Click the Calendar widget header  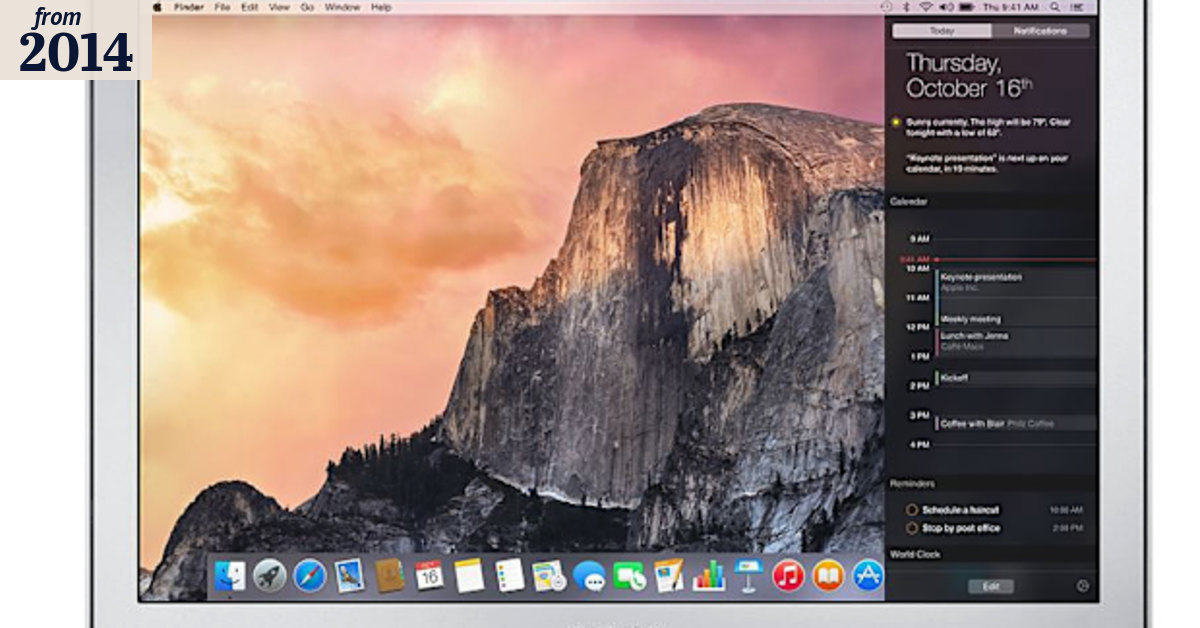point(909,202)
